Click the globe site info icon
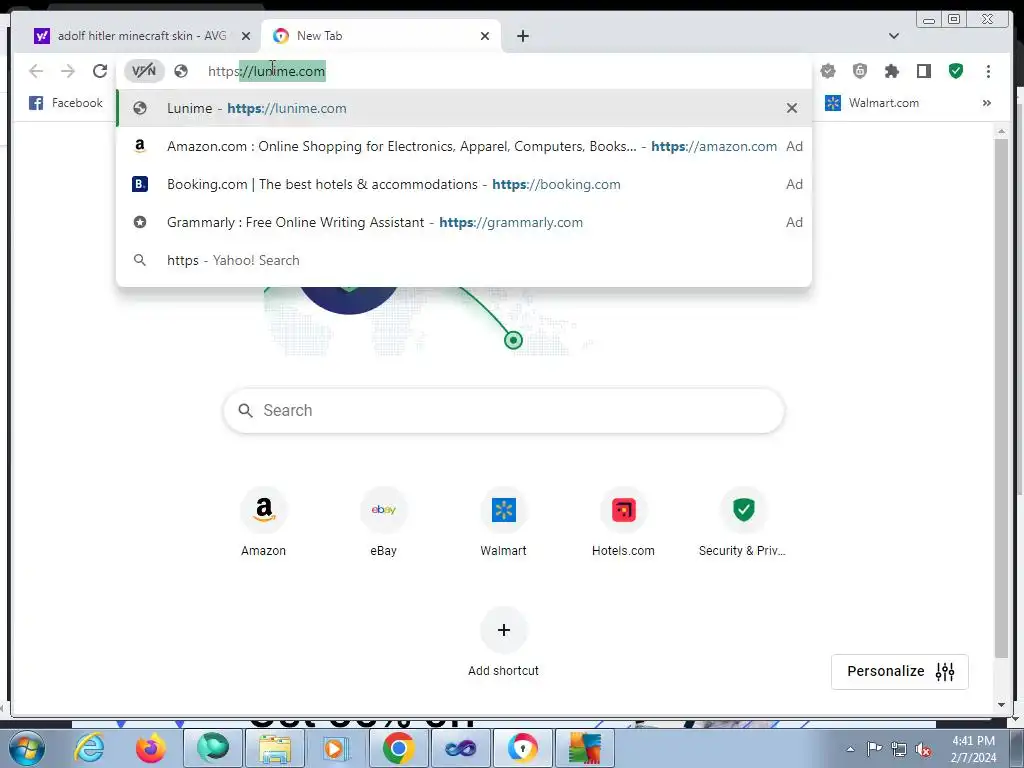Image resolution: width=1024 pixels, height=768 pixels. click(x=181, y=71)
